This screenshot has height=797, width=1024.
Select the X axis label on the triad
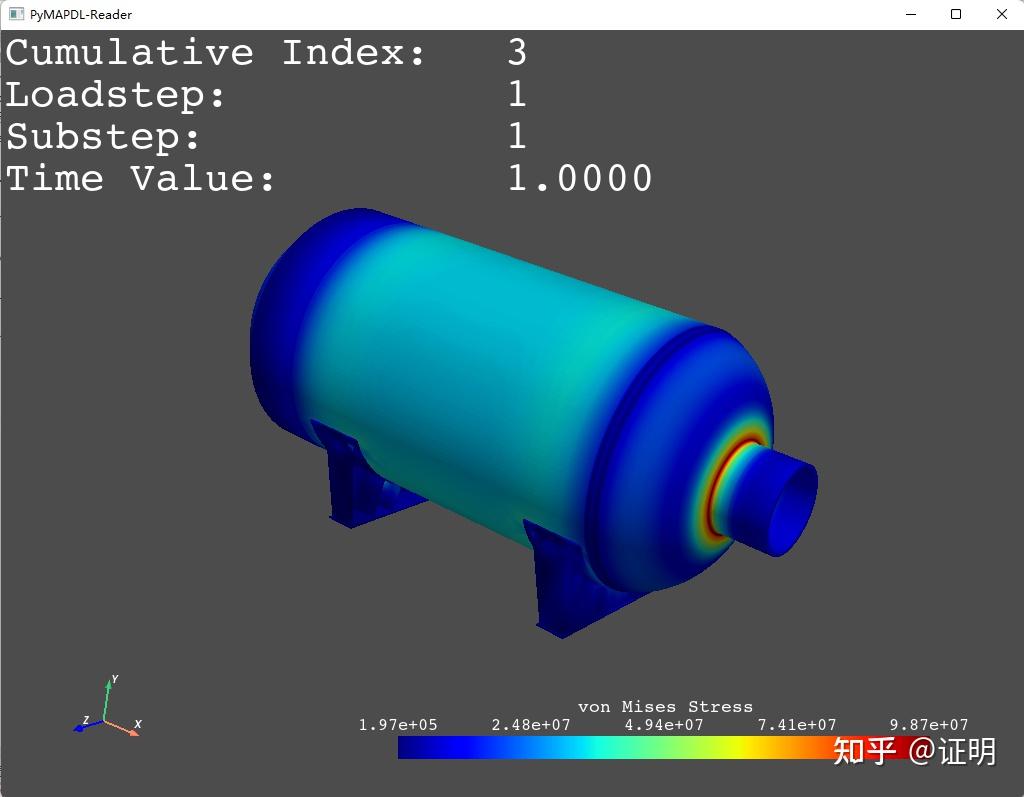(138, 725)
